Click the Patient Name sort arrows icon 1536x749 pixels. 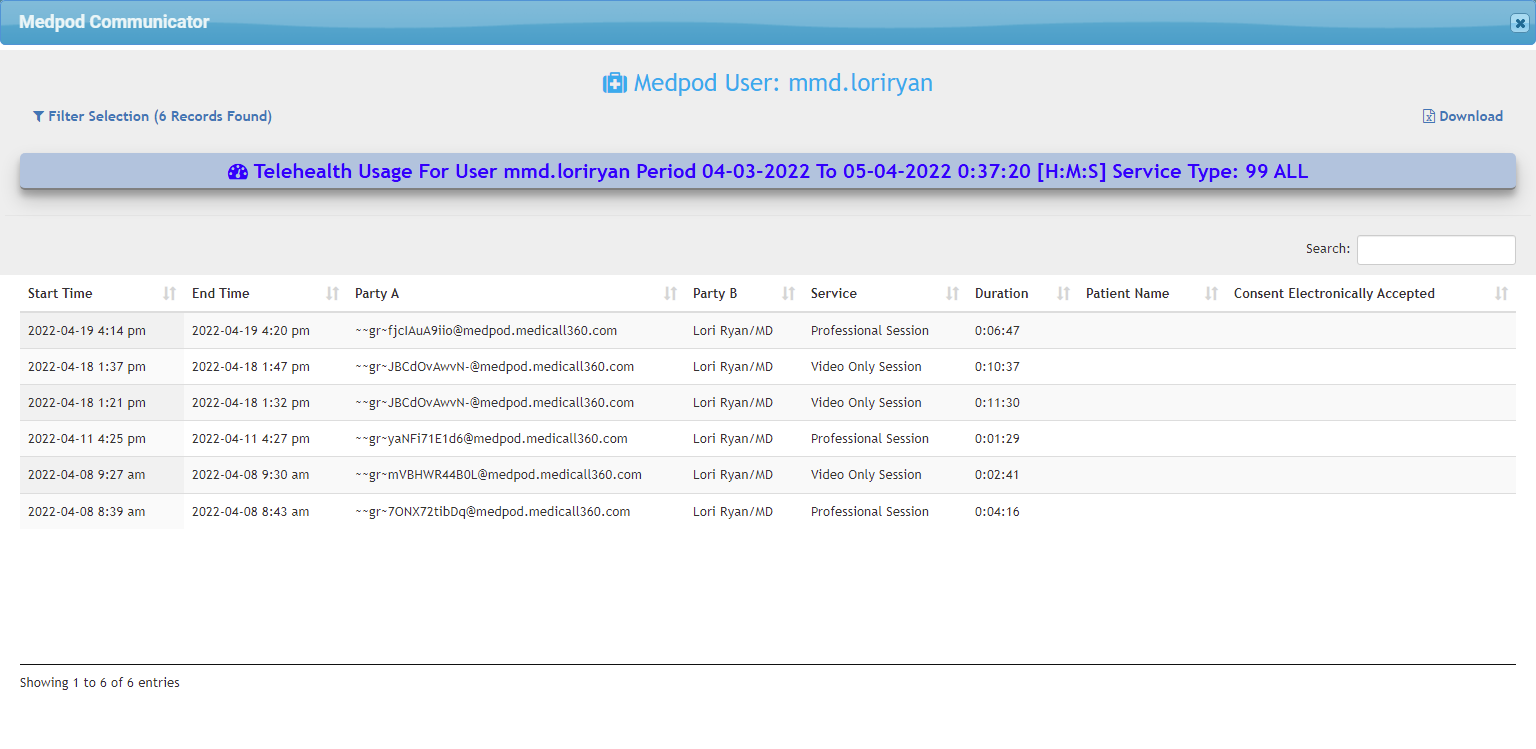[1211, 294]
